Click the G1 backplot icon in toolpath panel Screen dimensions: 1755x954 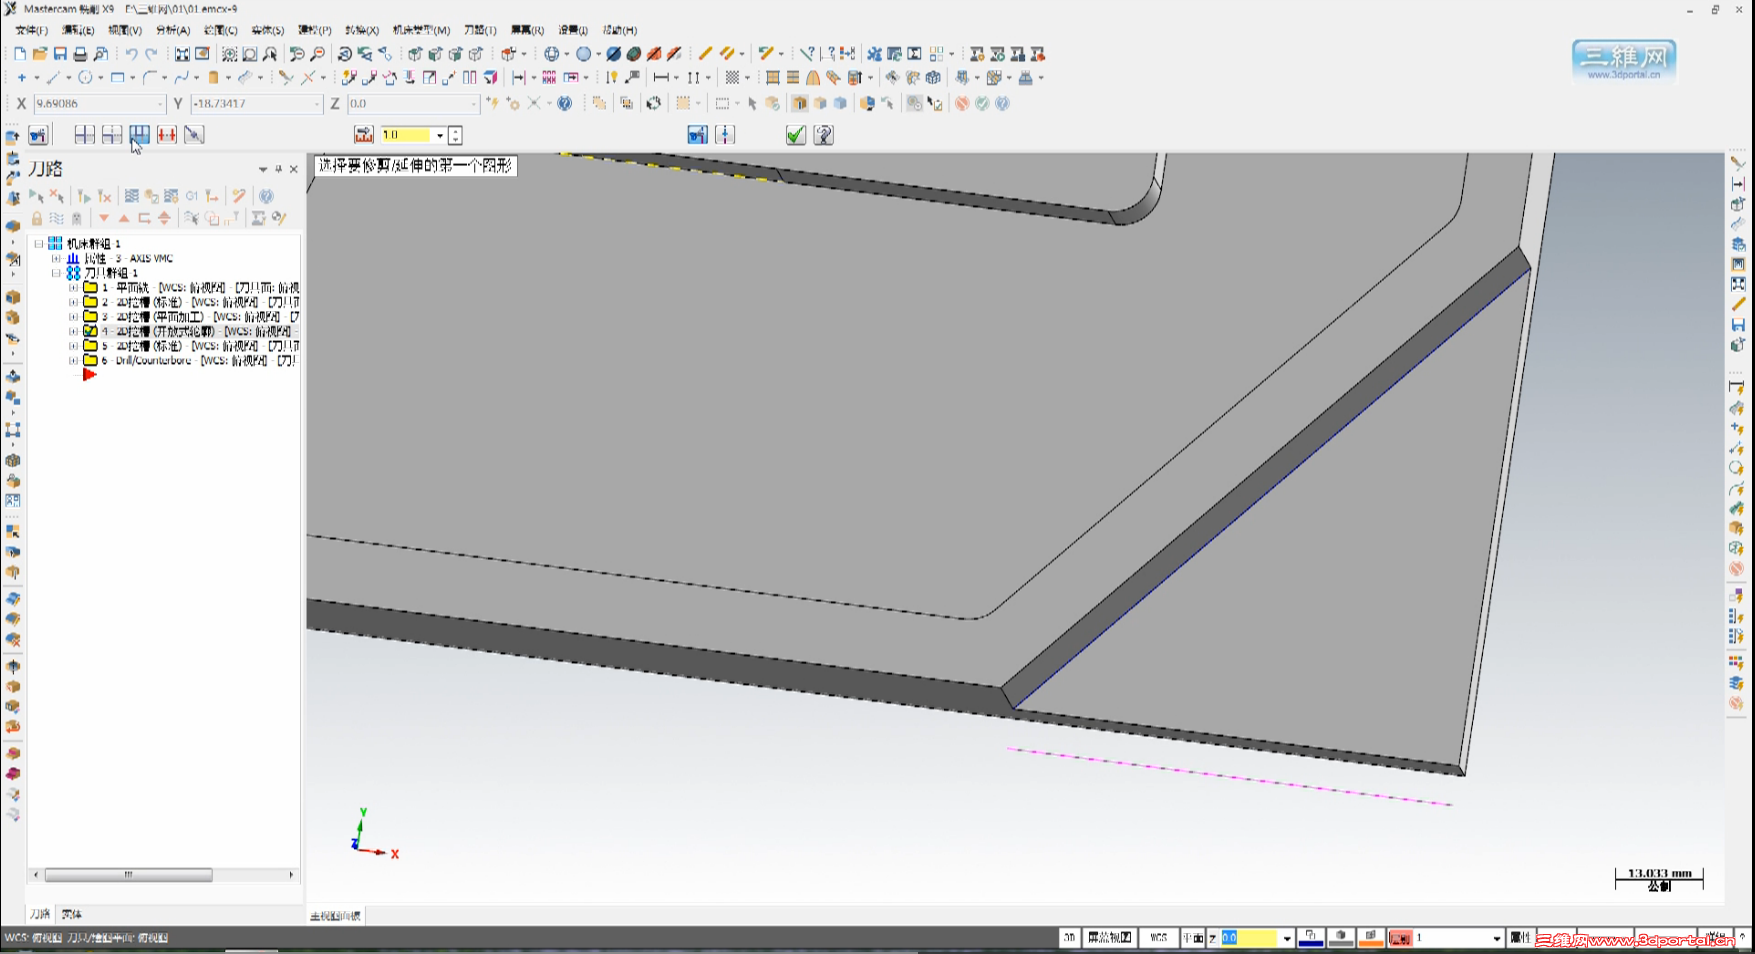(x=192, y=196)
